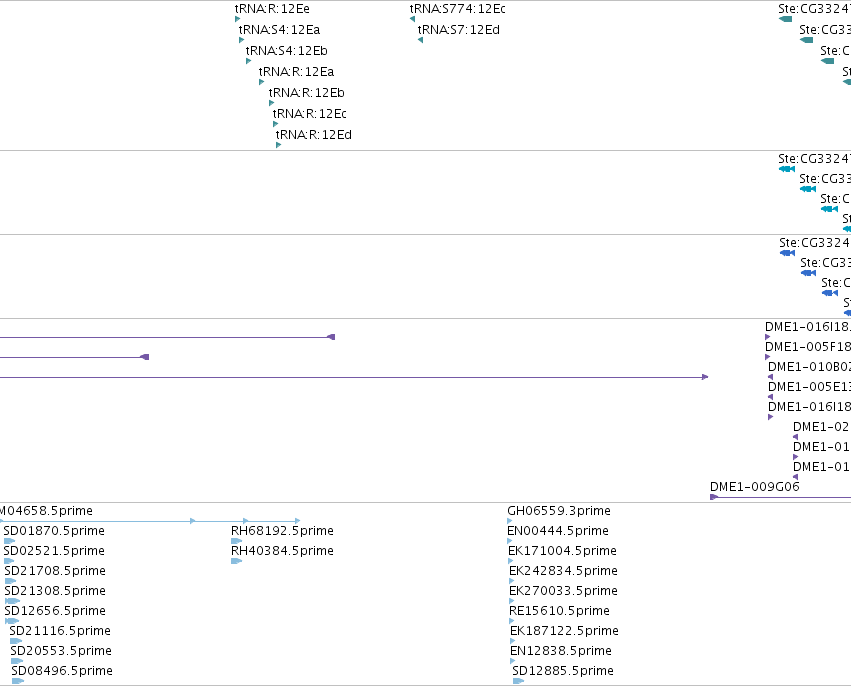Click the SD21308.5prime label

click(x=55, y=590)
